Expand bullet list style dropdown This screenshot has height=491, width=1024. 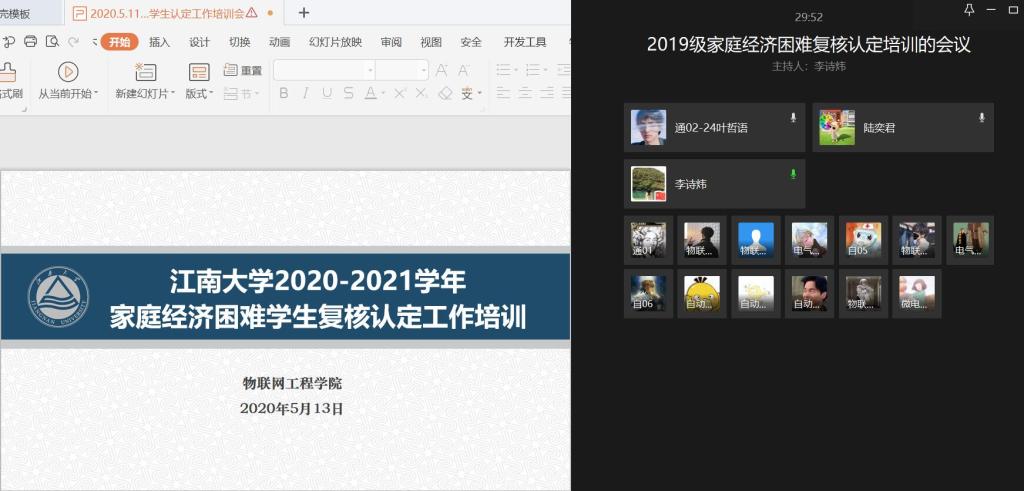point(516,70)
